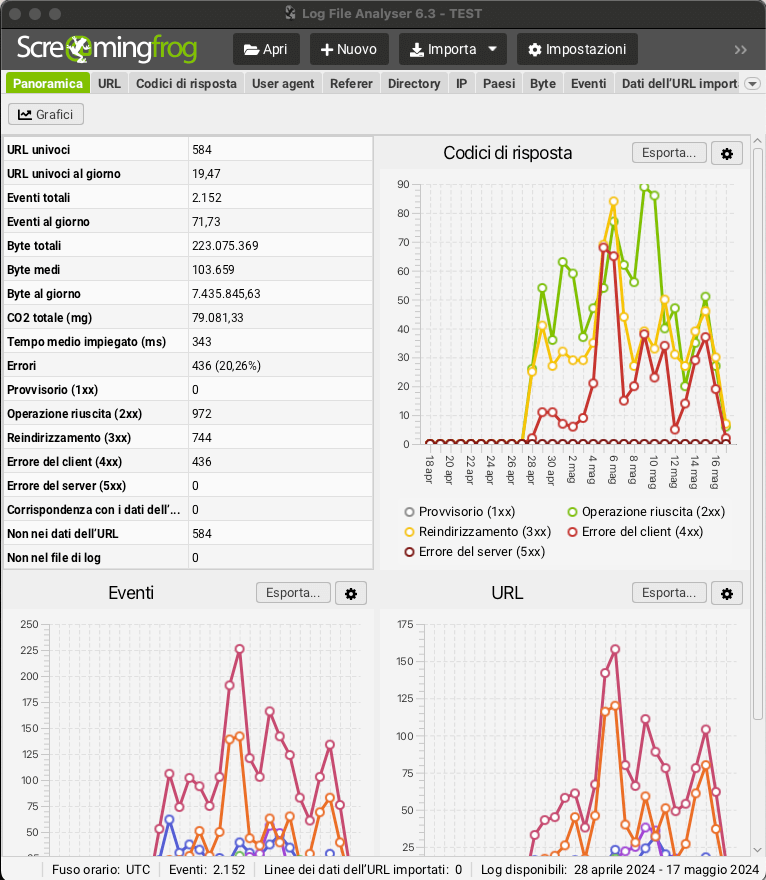Expand toolbar overflow chevrons
Screen dimensions: 766x880
[741, 50]
